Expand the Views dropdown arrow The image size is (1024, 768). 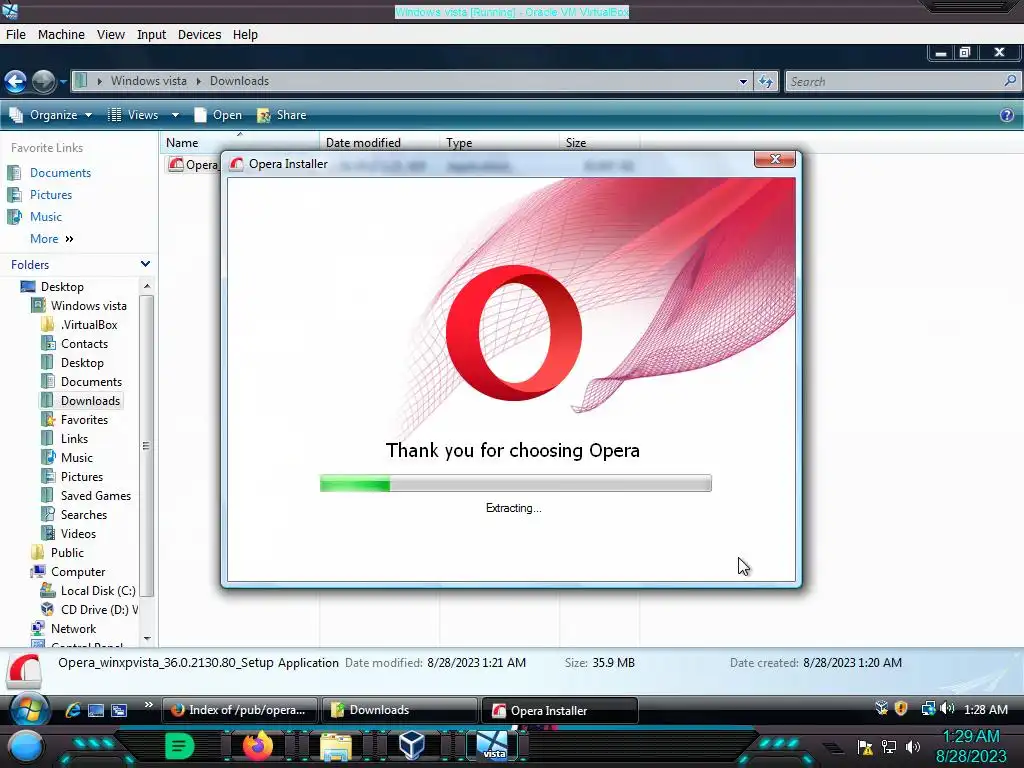[x=175, y=116]
